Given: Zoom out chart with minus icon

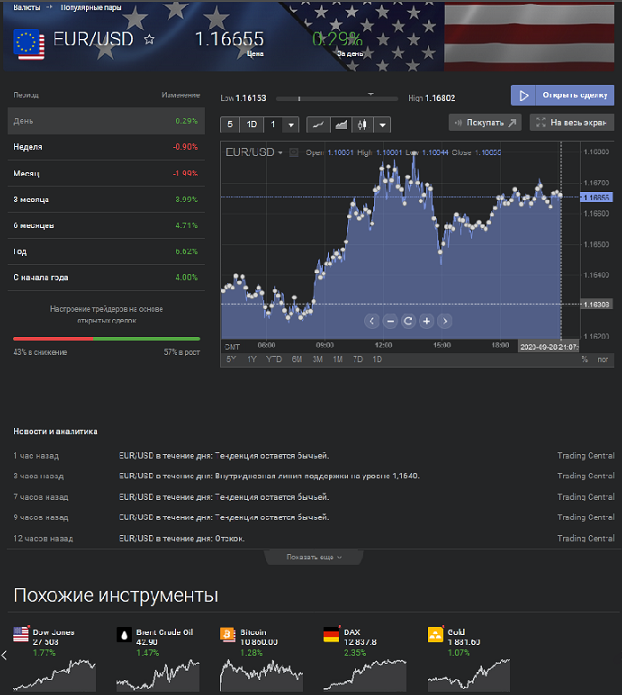Looking at the screenshot, I should click(389, 321).
